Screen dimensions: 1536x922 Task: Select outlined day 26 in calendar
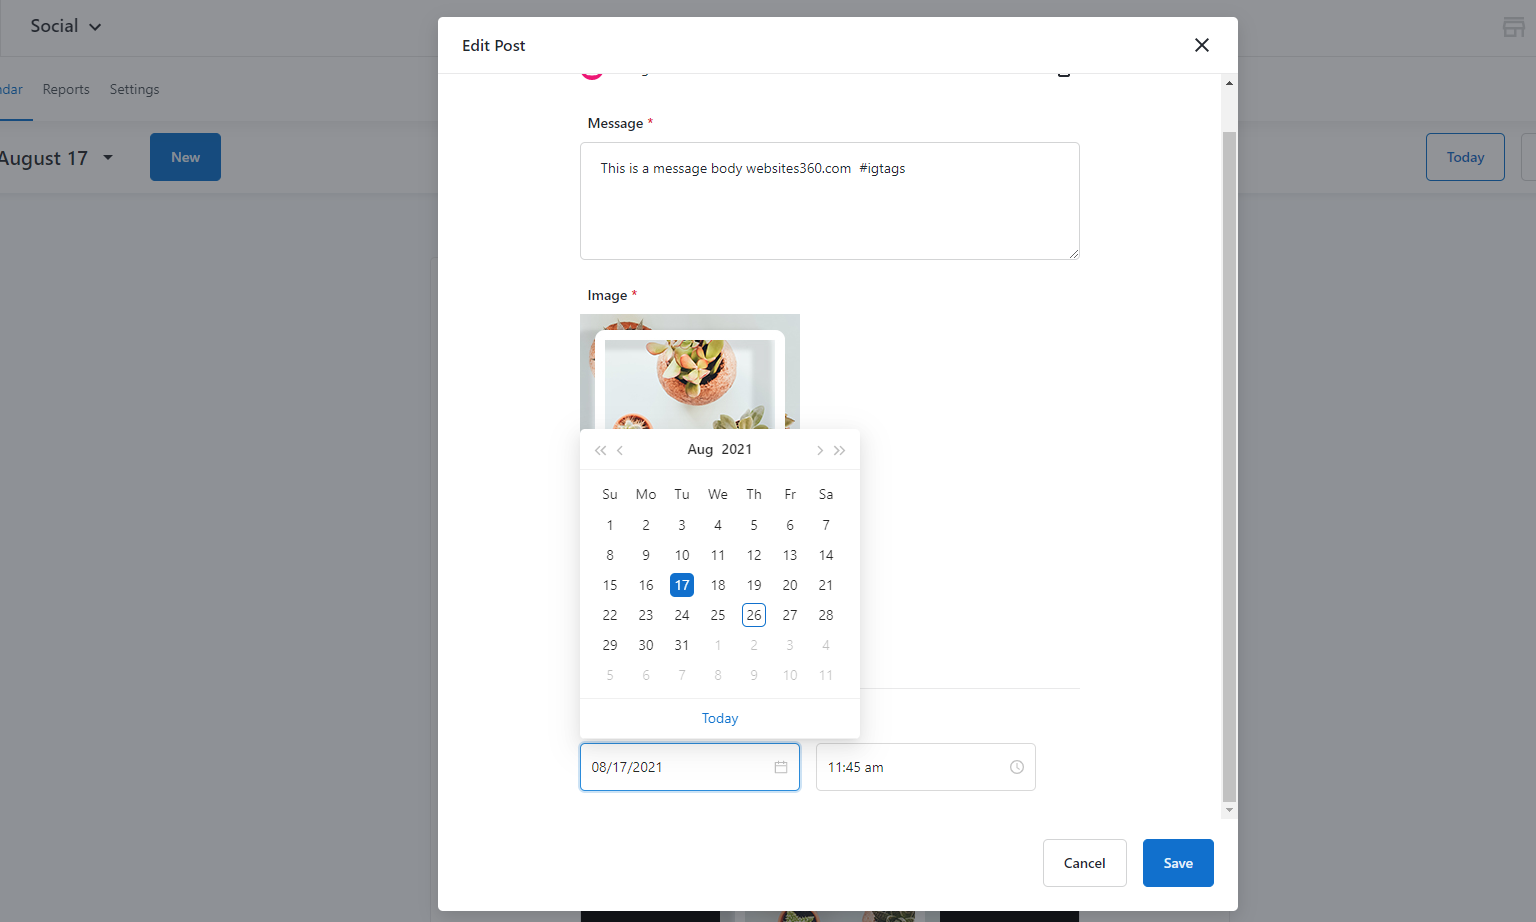[x=754, y=615]
